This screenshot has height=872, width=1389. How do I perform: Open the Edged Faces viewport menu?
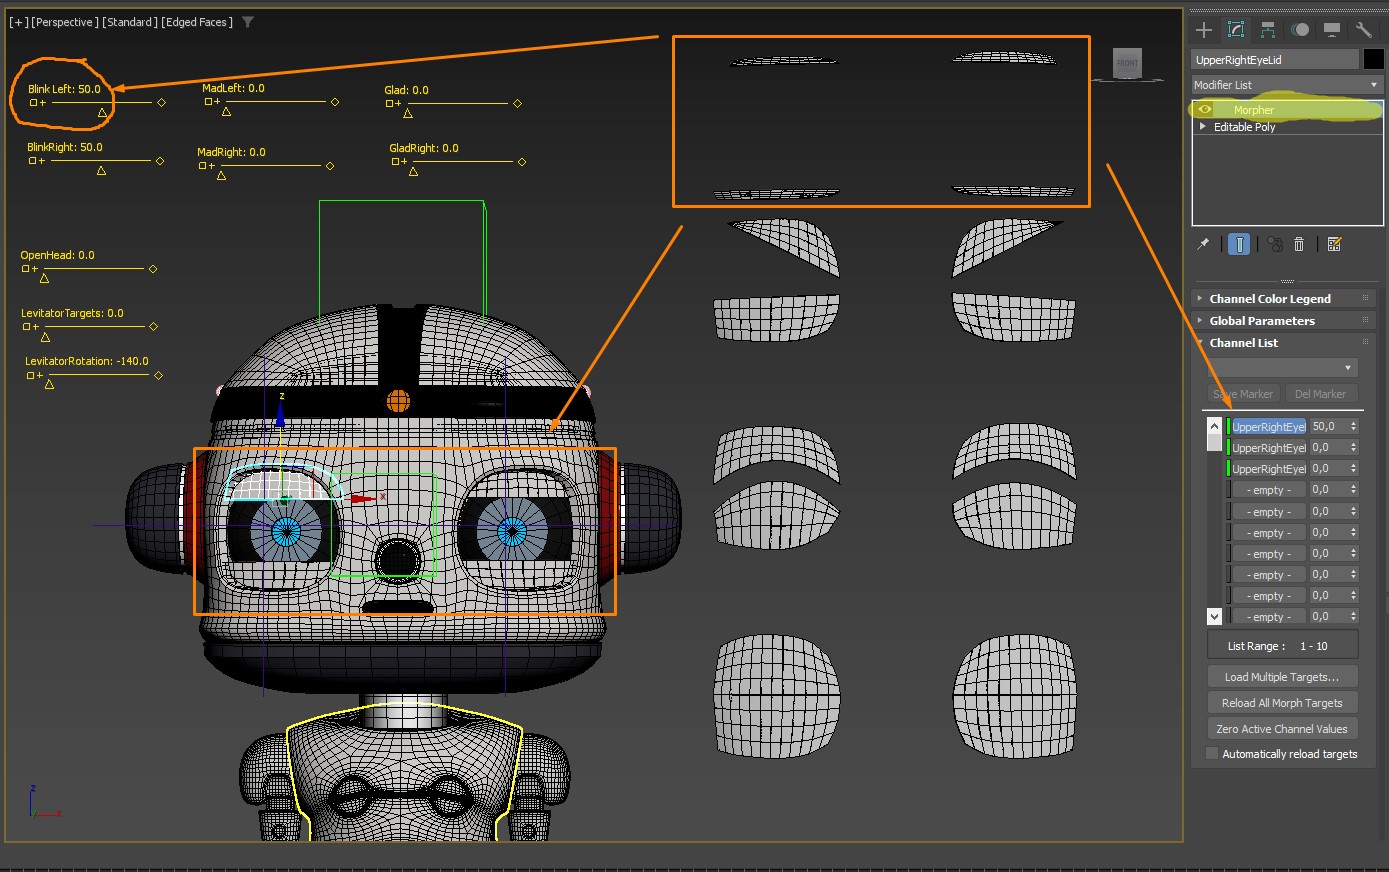pos(197,22)
